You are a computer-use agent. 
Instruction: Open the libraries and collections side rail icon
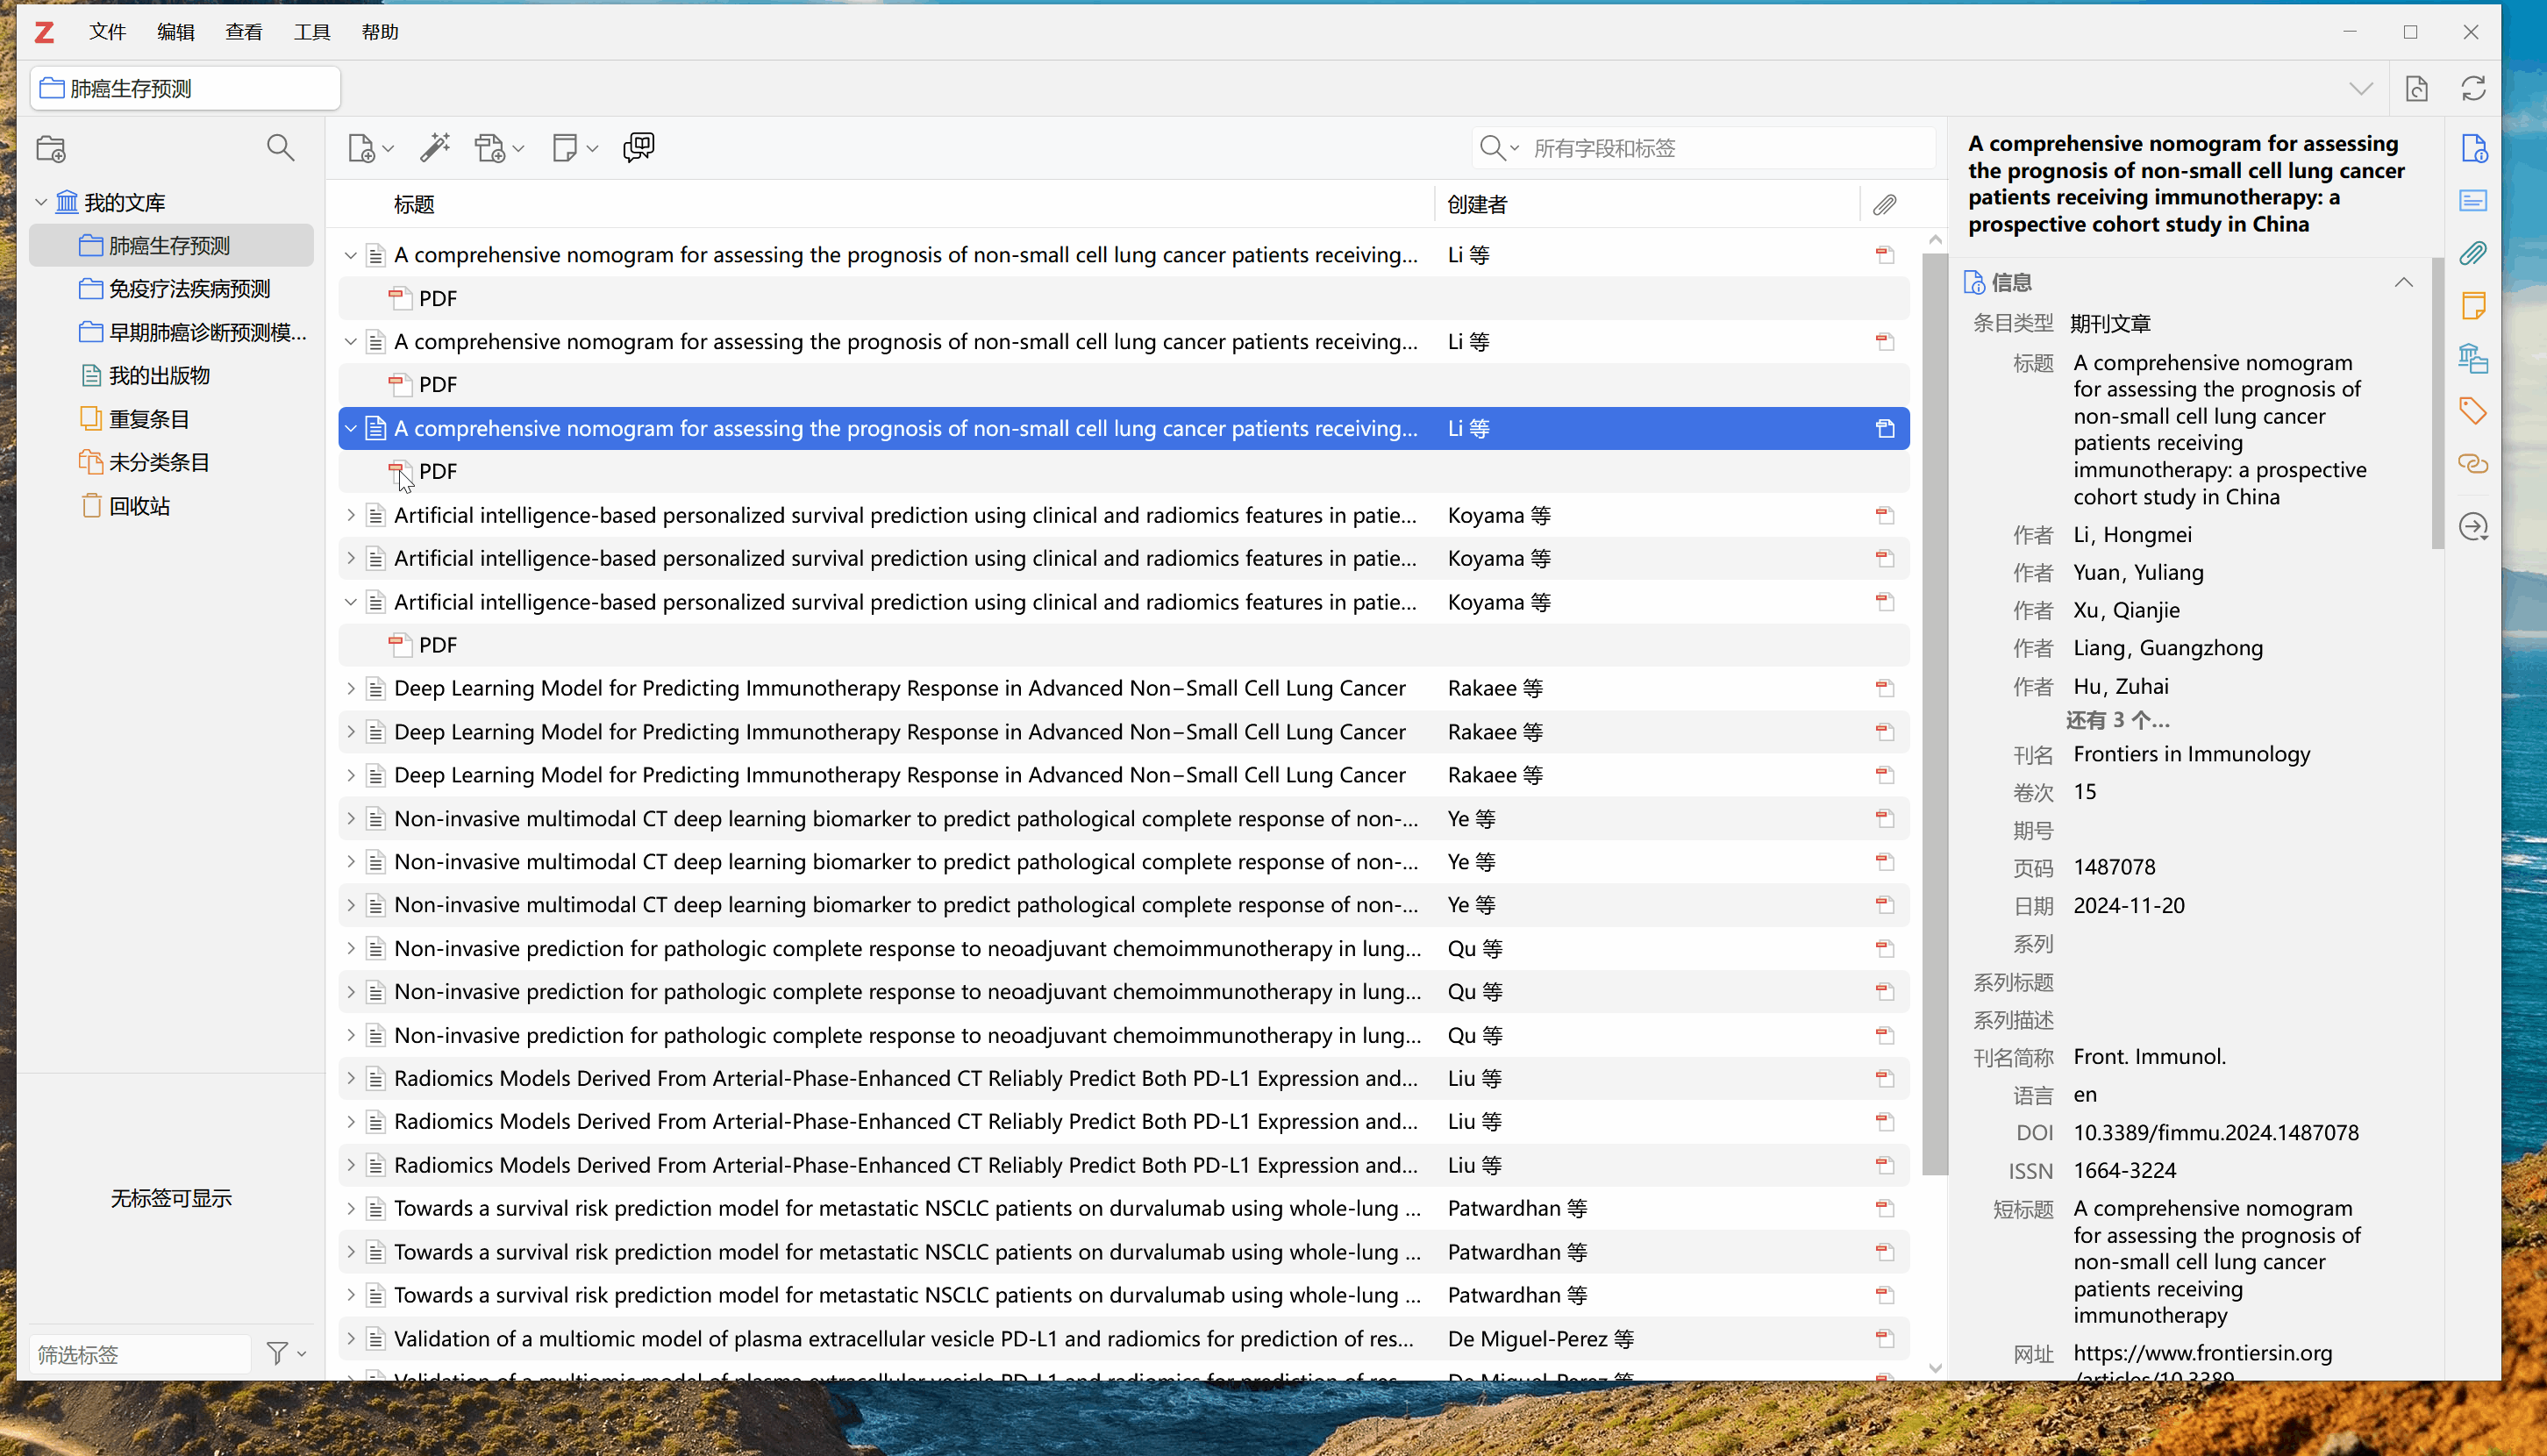click(x=2473, y=358)
